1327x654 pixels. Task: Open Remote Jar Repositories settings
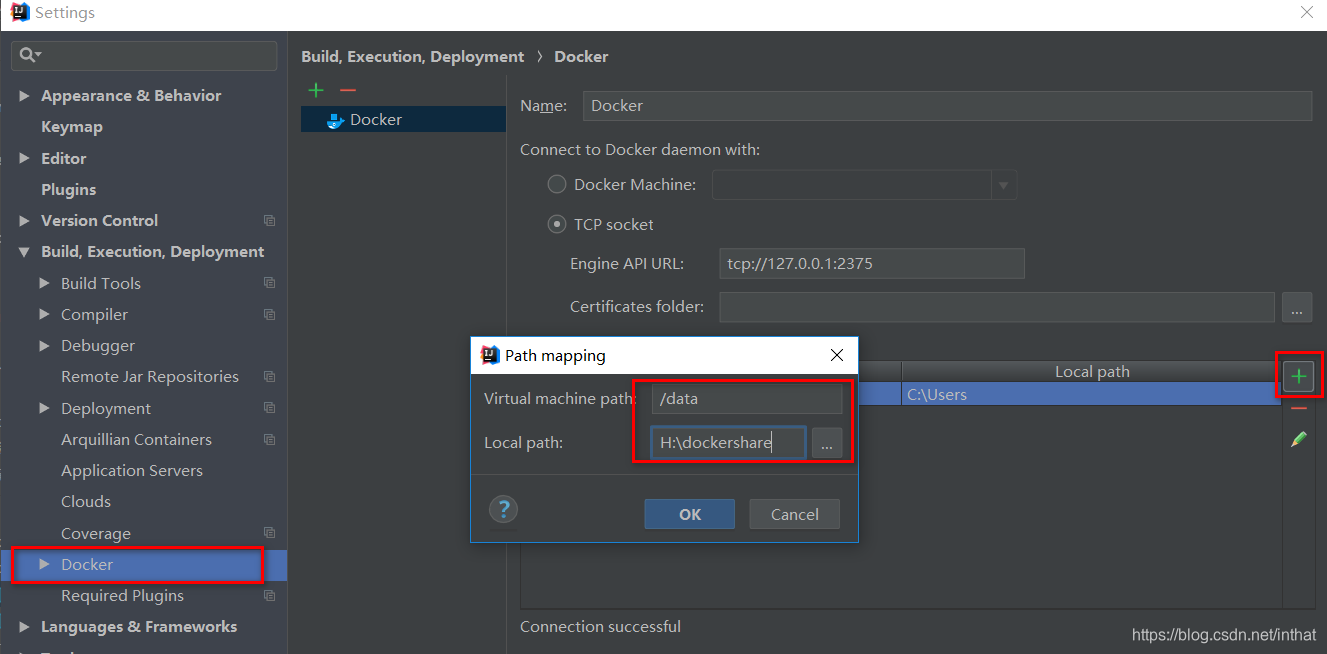pyautogui.click(x=150, y=376)
